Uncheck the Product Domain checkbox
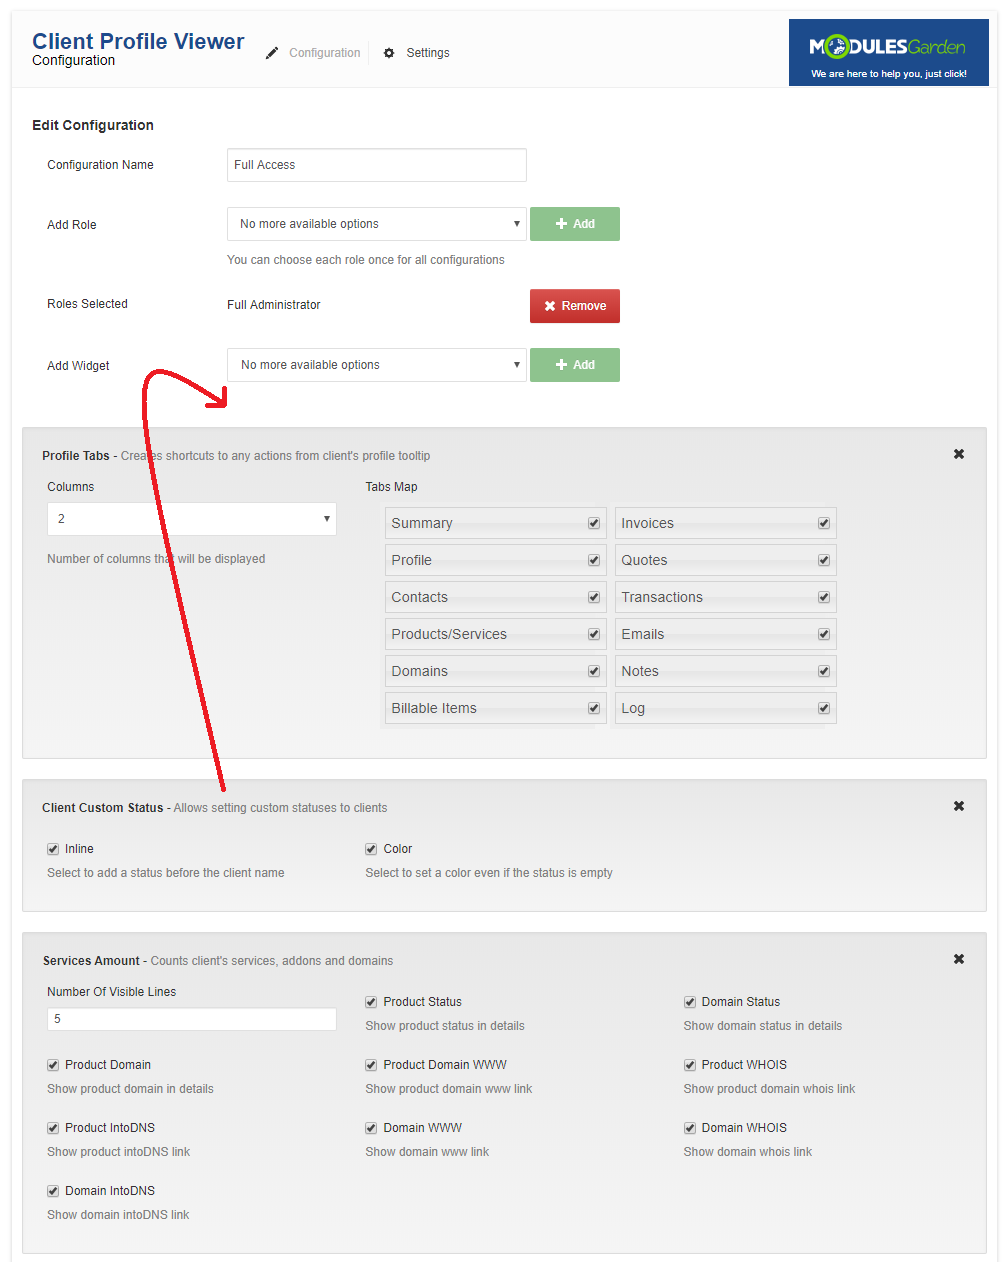Screen dimensions: 1005x1262 [53, 1065]
